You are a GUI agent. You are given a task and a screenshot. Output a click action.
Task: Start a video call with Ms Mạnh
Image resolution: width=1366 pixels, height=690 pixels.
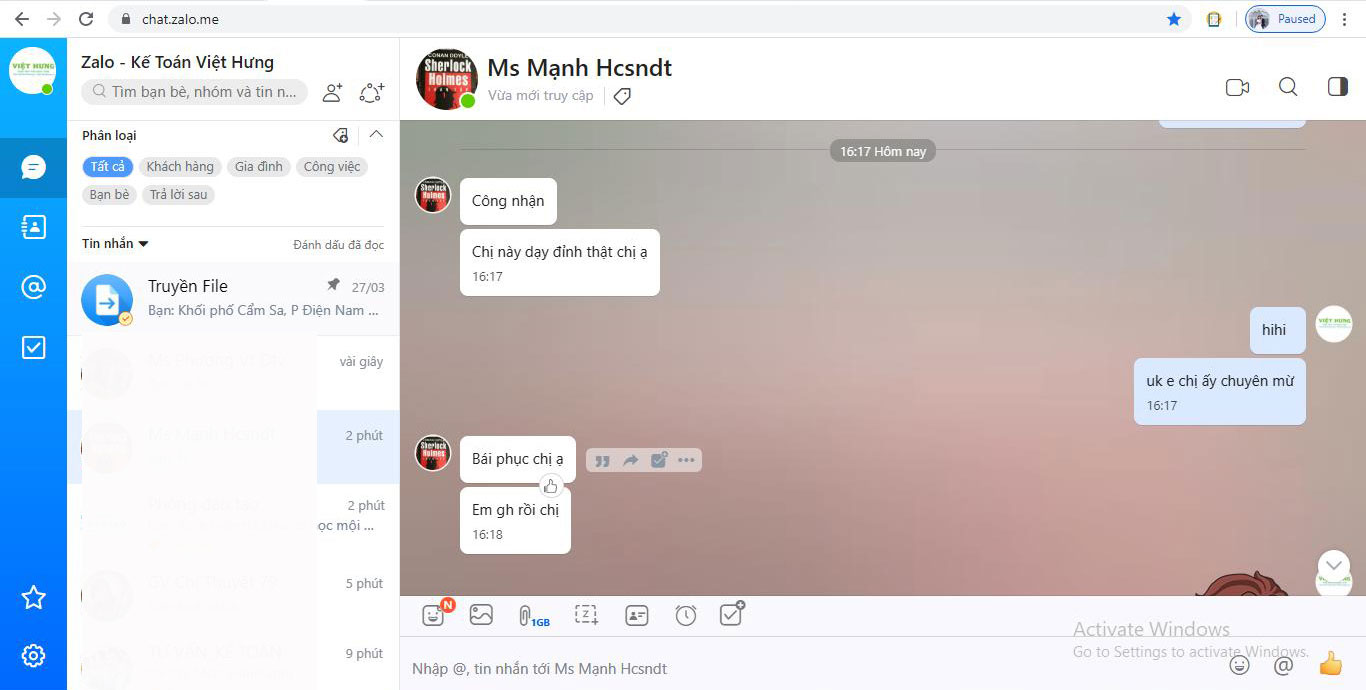tap(1237, 88)
